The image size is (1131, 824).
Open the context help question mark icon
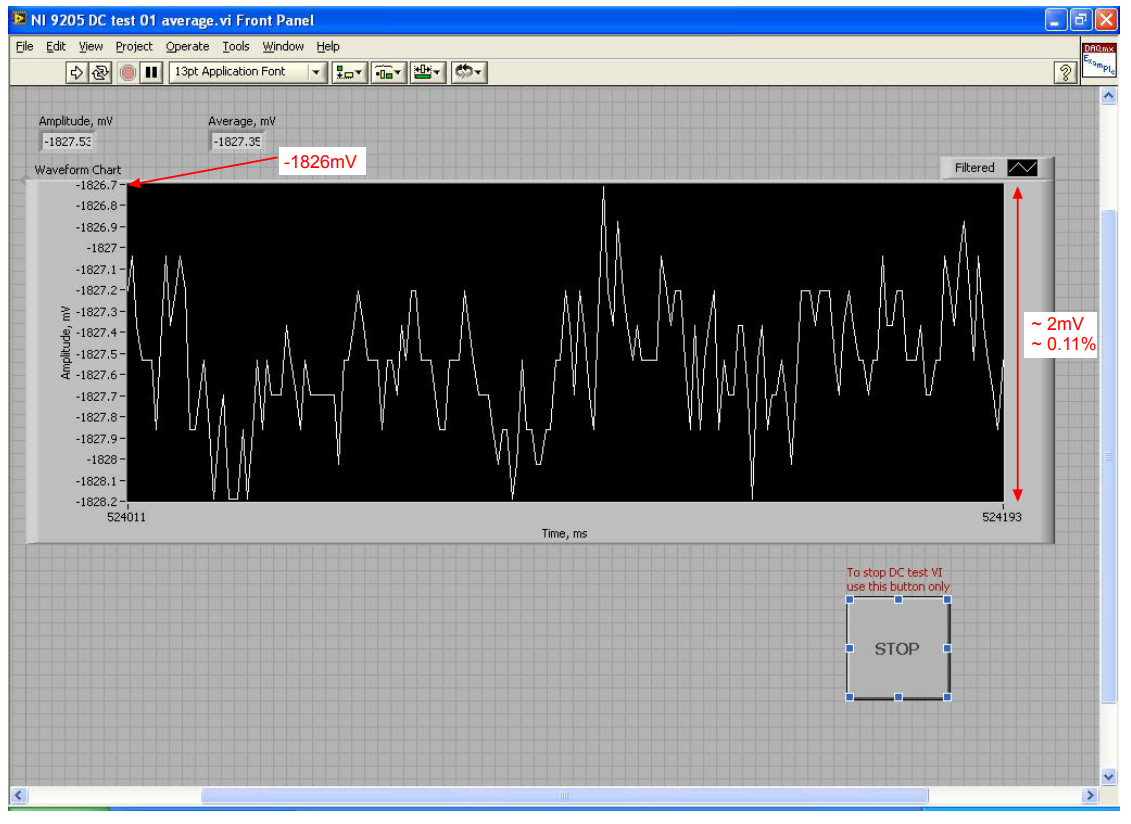(1065, 72)
